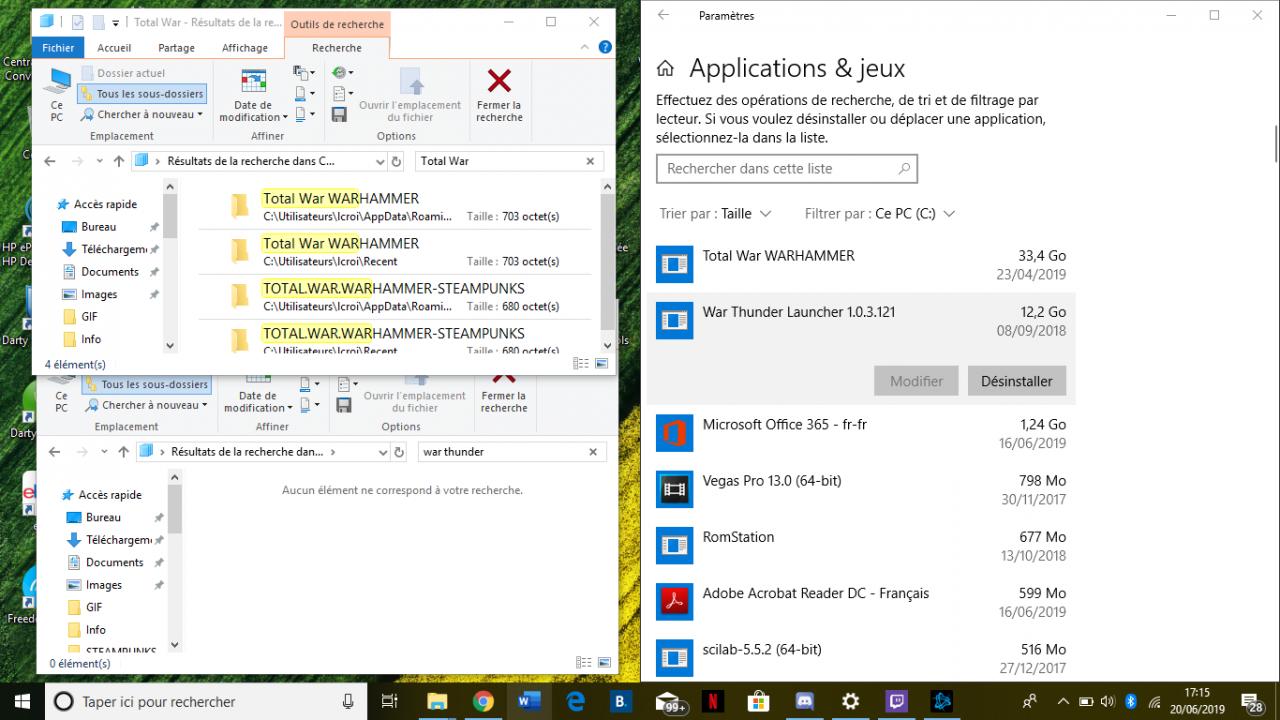Open Chercher à nouveau dropdown in Total War window
This screenshot has height=720, width=1280.
(142, 114)
